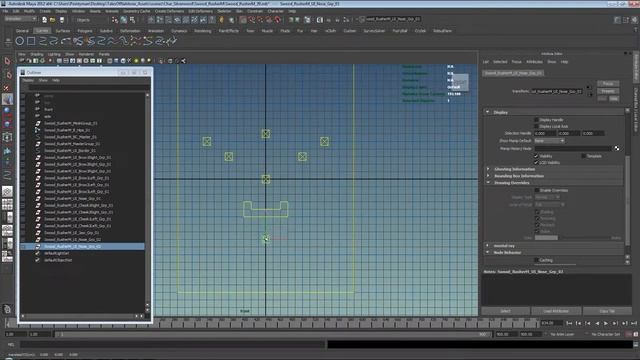Open the Constrain menu

click(x=255, y=11)
